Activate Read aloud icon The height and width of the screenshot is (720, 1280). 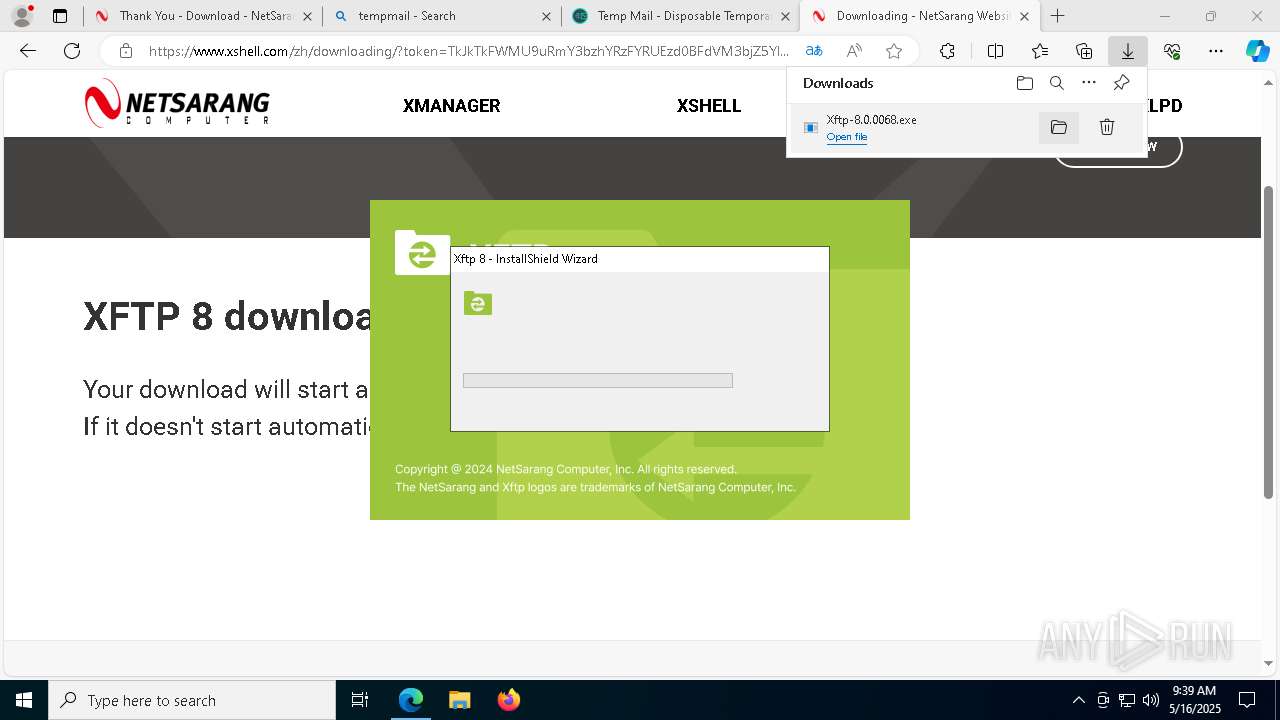pyautogui.click(x=854, y=51)
